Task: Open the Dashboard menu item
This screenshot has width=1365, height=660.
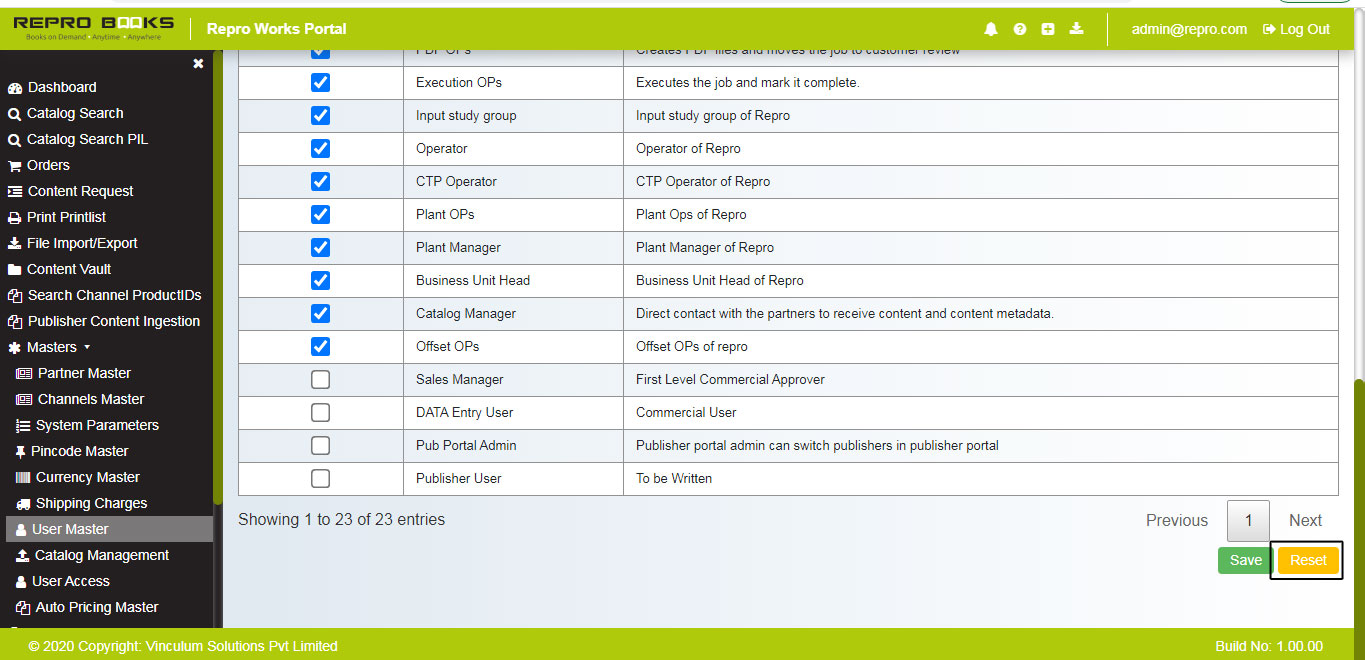Action: (60, 87)
